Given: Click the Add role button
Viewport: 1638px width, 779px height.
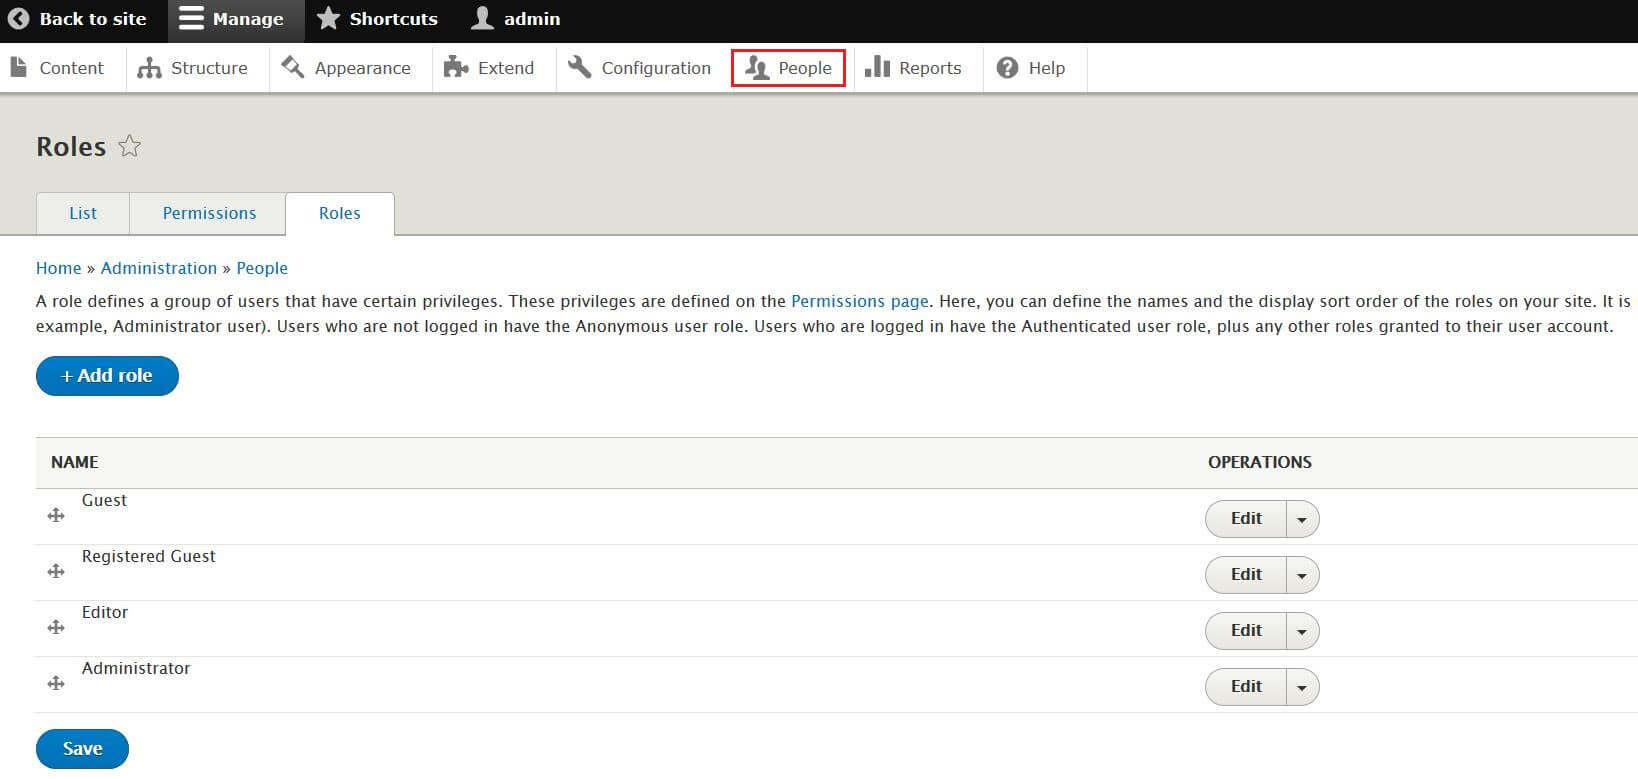Looking at the screenshot, I should pos(107,376).
